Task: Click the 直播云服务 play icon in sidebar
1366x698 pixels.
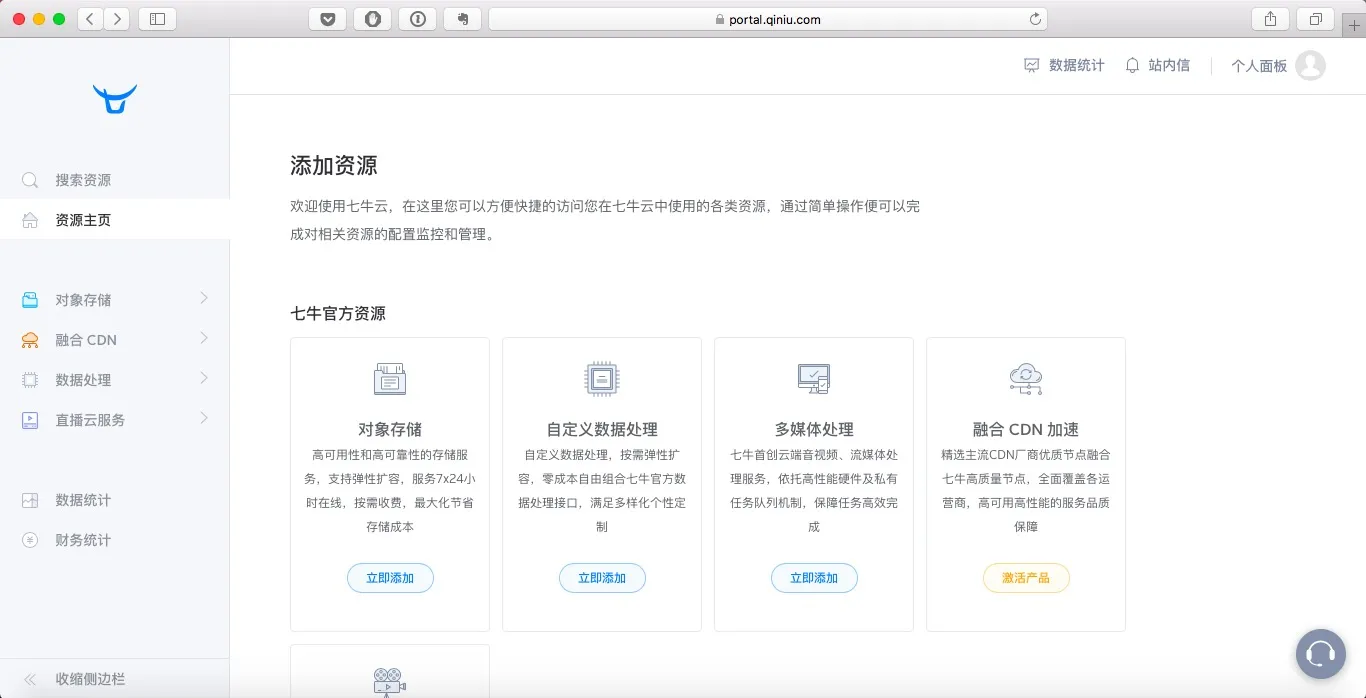Action: tap(30, 420)
